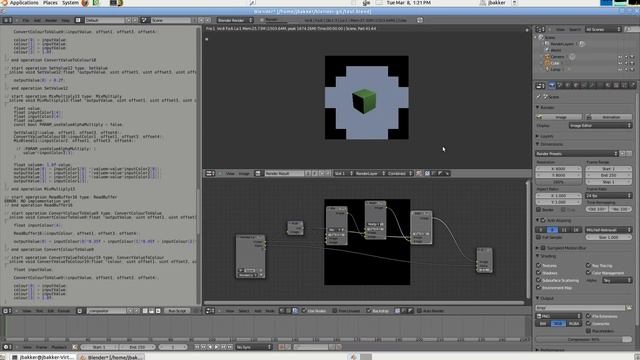640x360 pixels.
Task: Click the properties editor type icon
Action: click(539, 85)
